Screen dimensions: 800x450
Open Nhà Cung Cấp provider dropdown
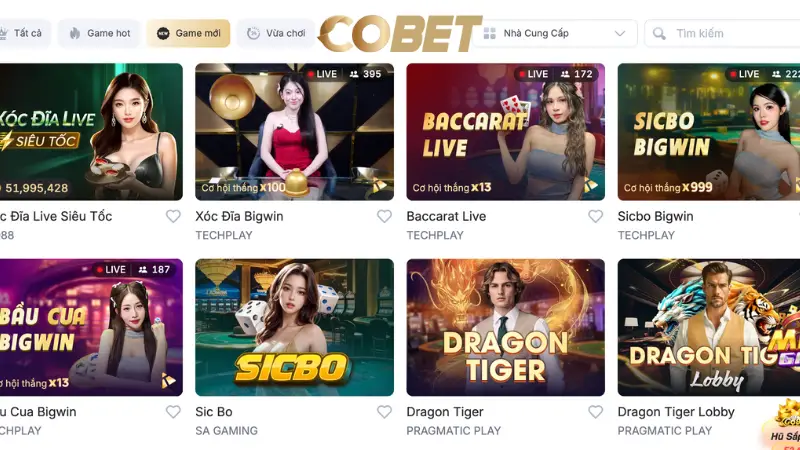pyautogui.click(x=555, y=34)
